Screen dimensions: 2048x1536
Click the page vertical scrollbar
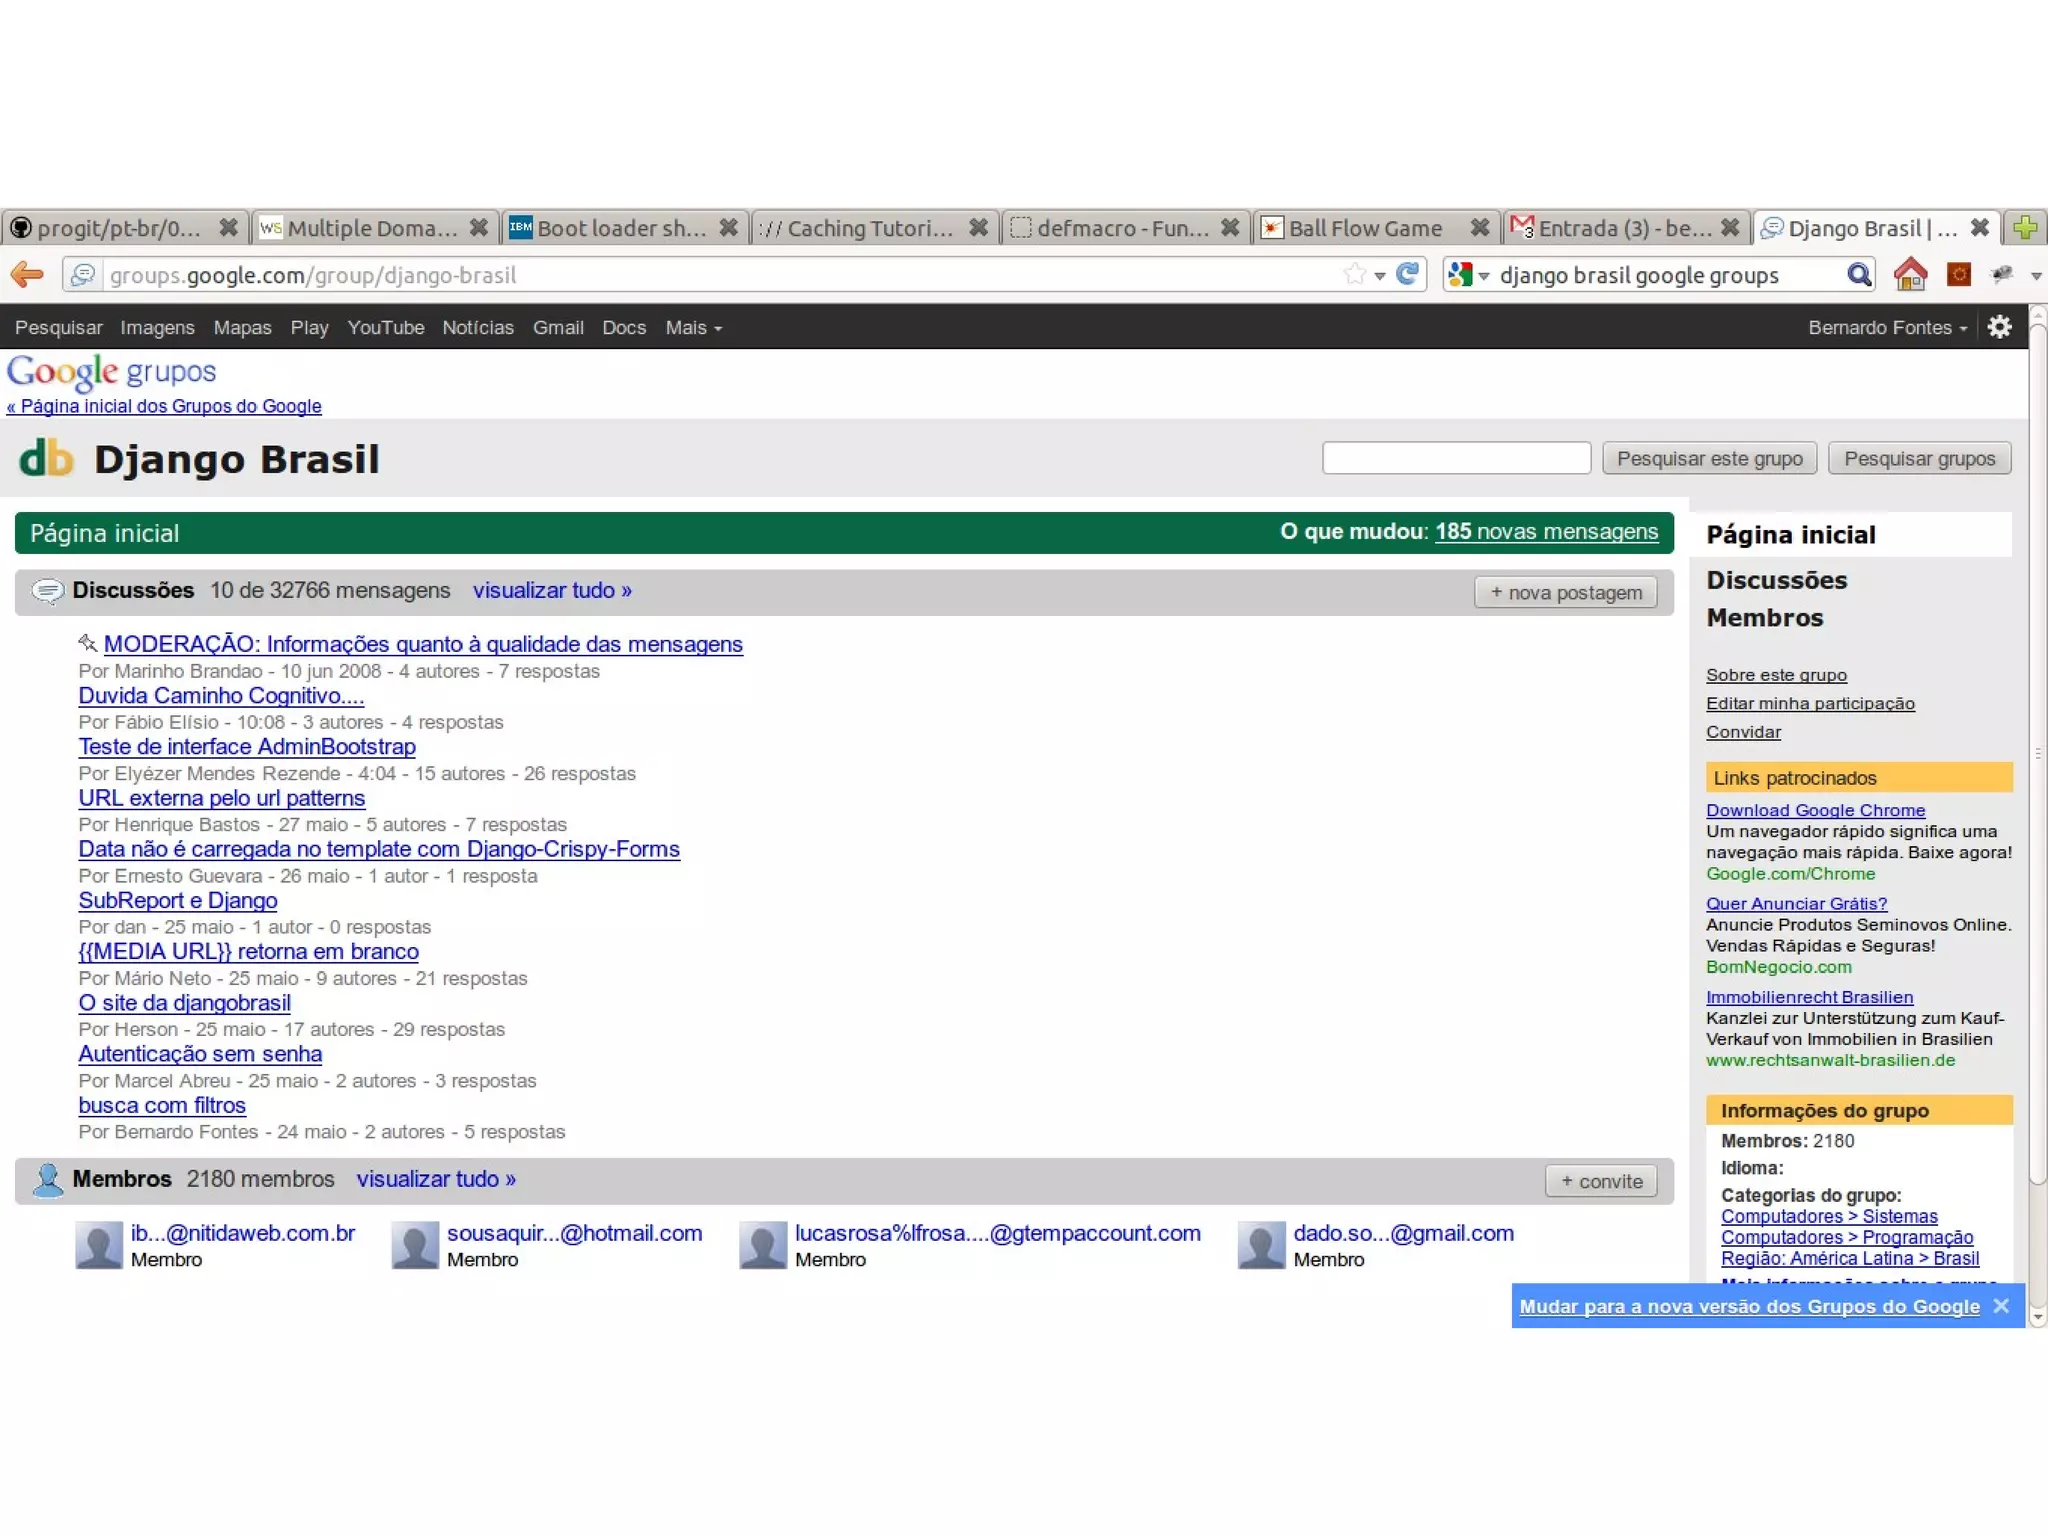(x=2037, y=750)
